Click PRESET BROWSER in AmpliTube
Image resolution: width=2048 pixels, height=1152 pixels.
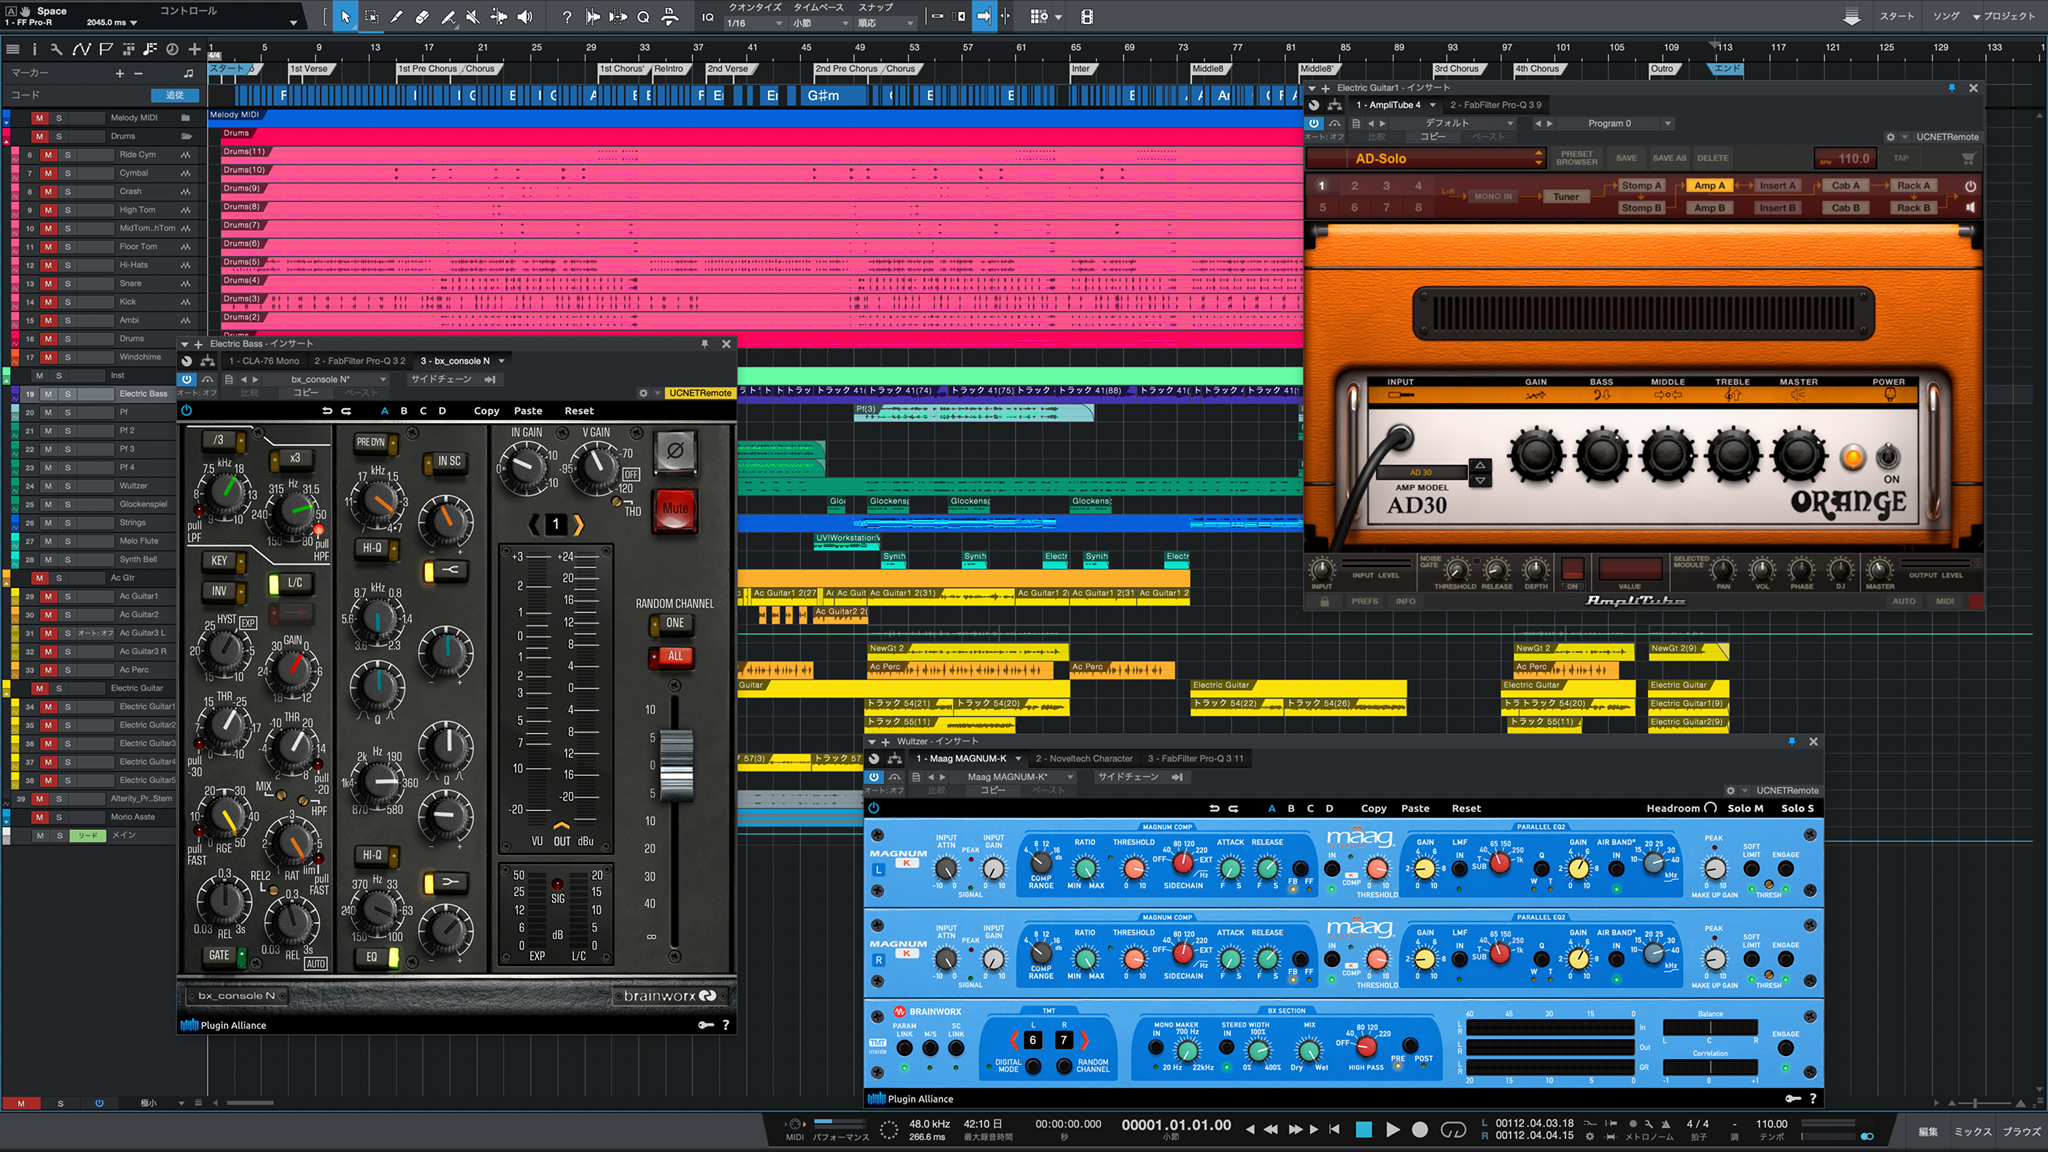pyautogui.click(x=1576, y=158)
